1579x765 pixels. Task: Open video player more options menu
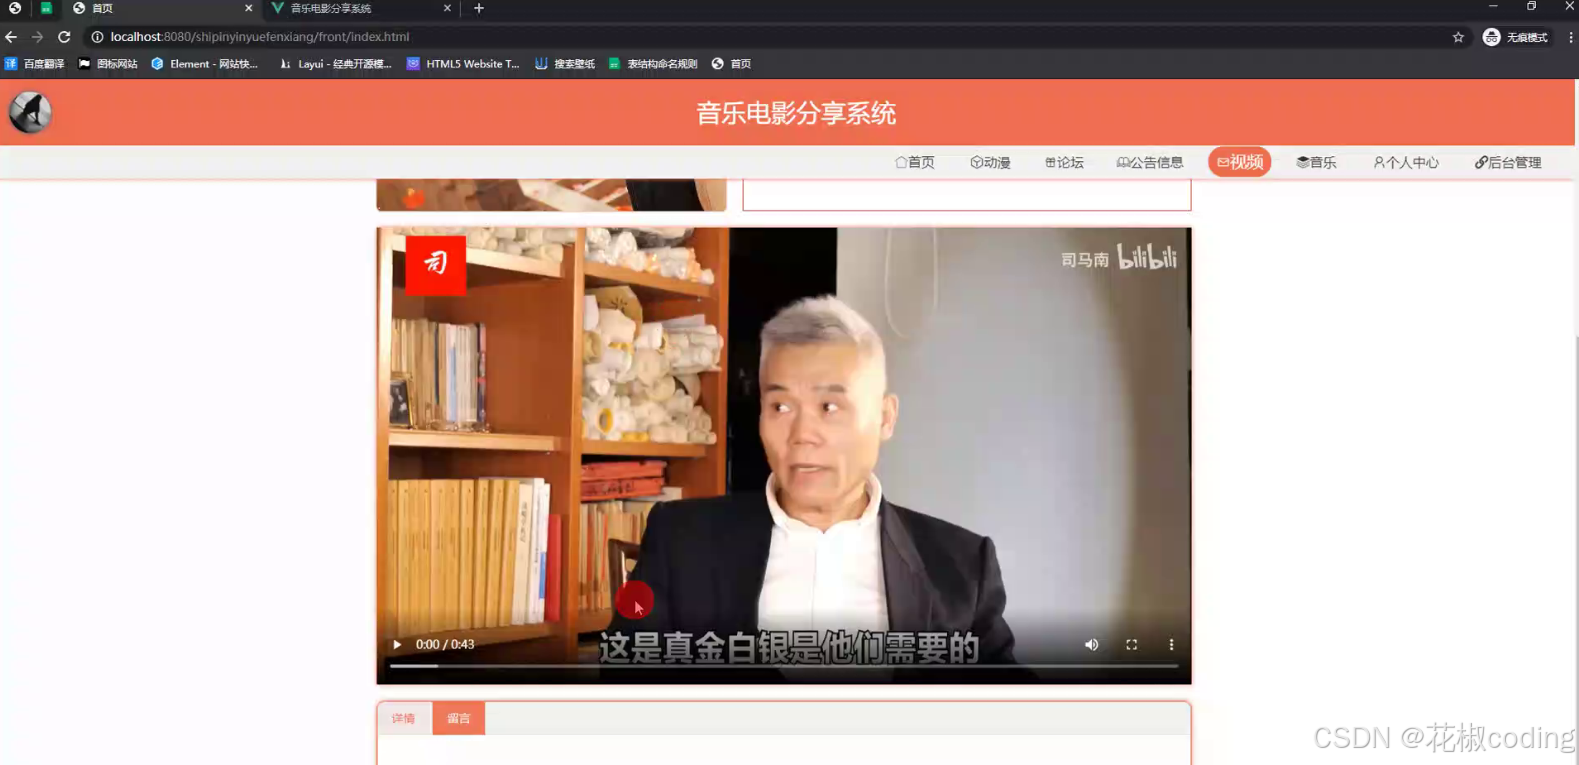click(1171, 645)
